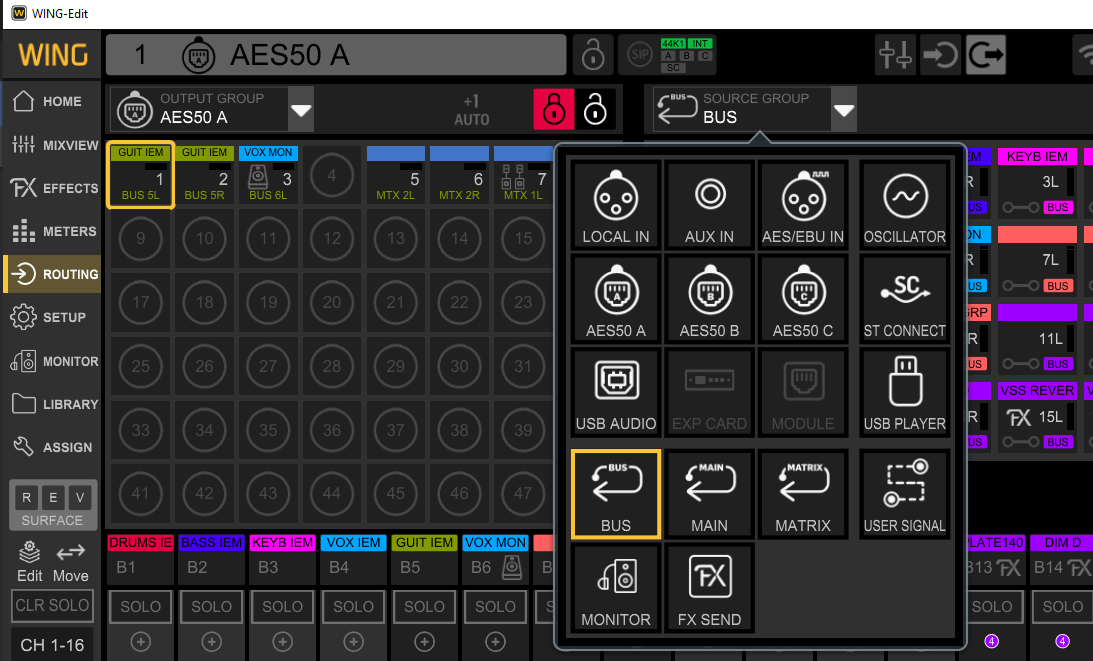
Task: Expand the OUTPUT GROUP dropdown arrow
Action: click(x=301, y=109)
